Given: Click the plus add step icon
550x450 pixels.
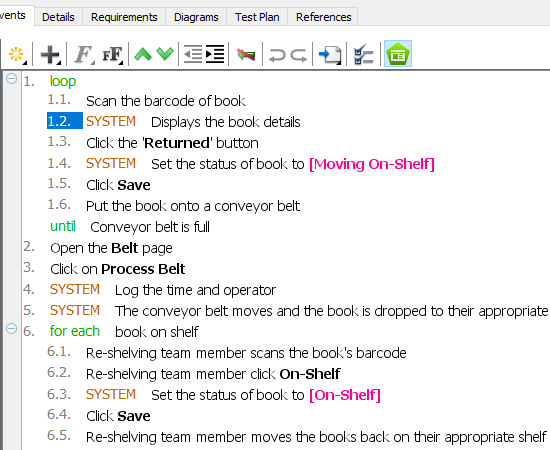Looking at the screenshot, I should click(51, 54).
